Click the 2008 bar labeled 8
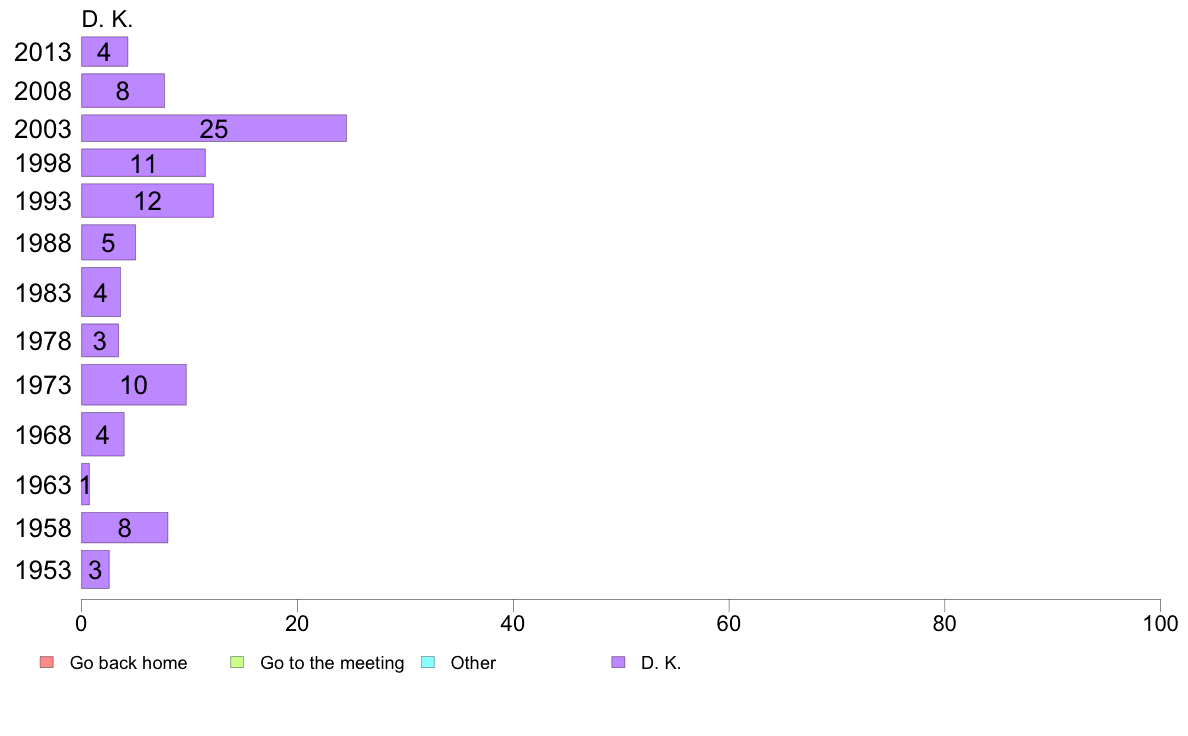This screenshot has height=736, width=1188. [123, 91]
